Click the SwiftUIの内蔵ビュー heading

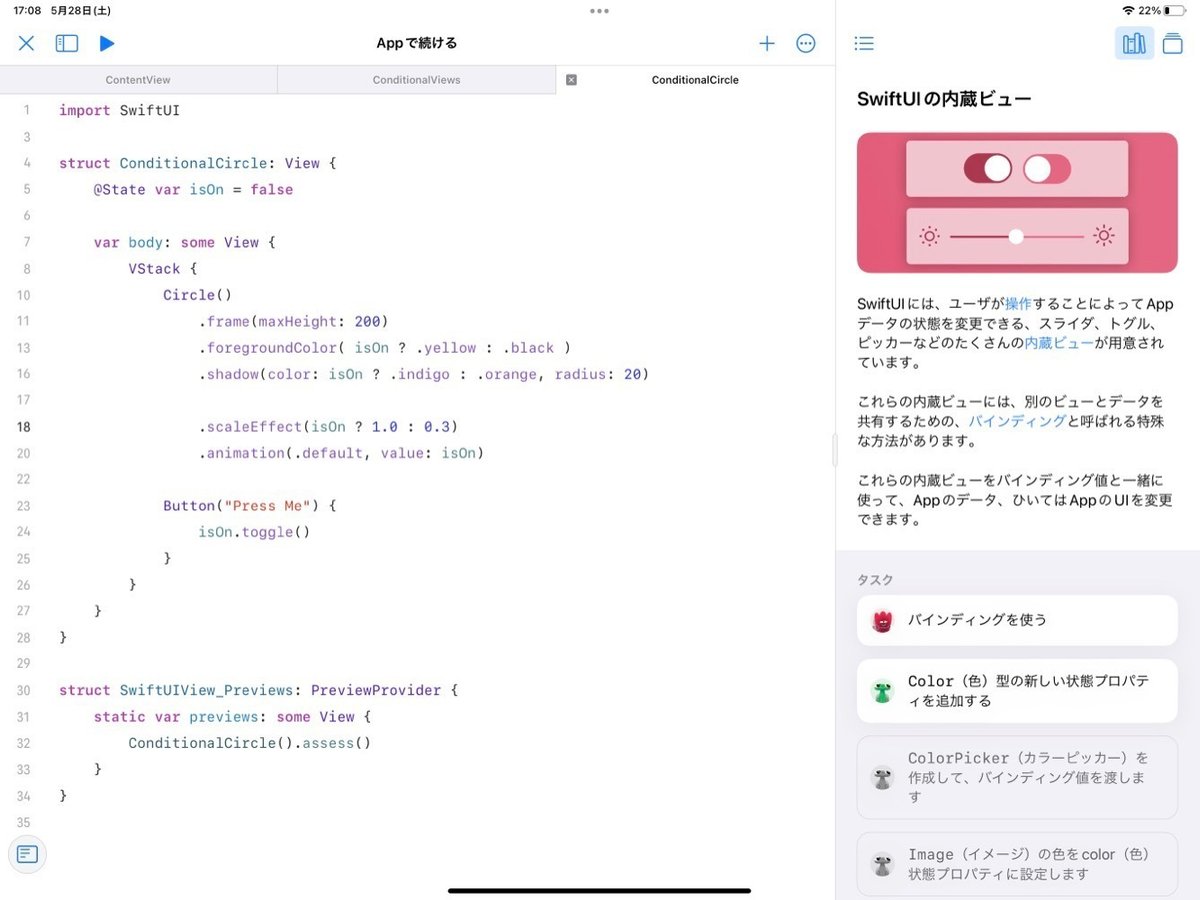[x=944, y=99]
